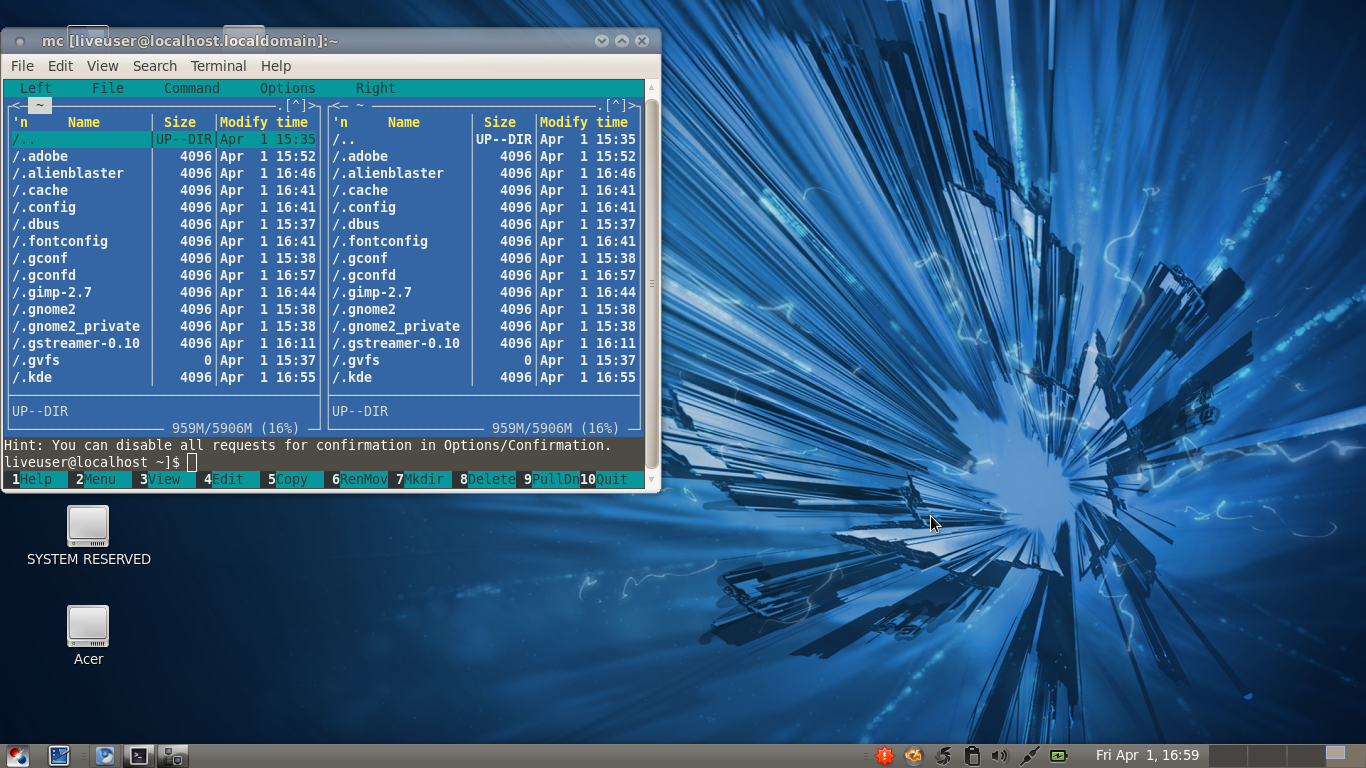Open the Search menu in menubar
The width and height of the screenshot is (1366, 768).
point(155,66)
